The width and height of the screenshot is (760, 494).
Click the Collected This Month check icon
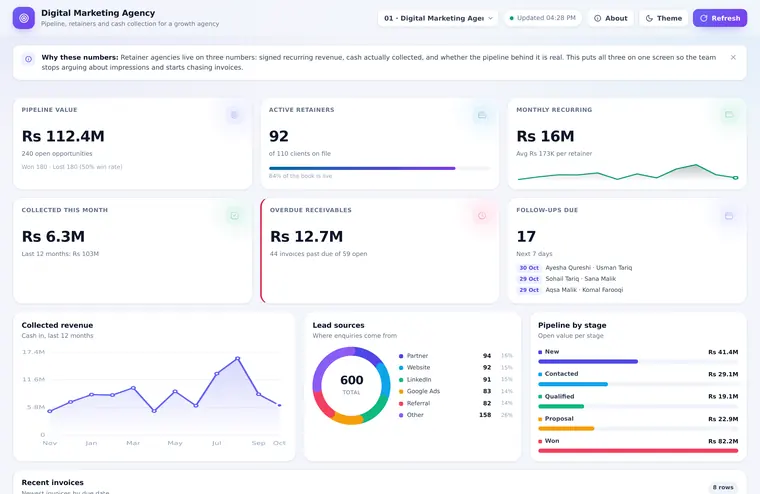click(x=234, y=216)
